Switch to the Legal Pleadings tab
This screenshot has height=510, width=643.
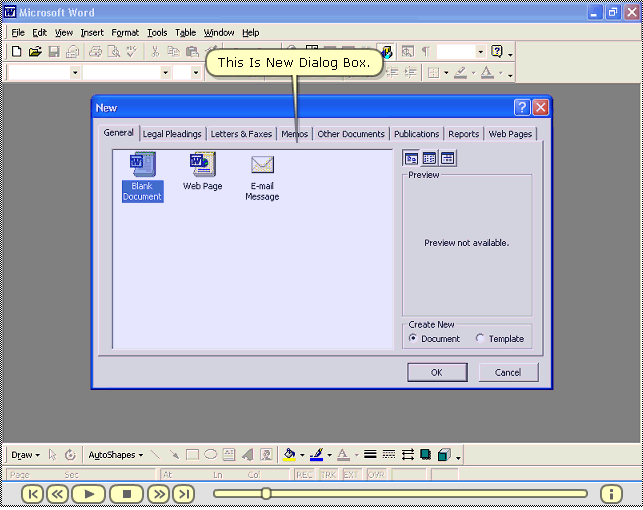coord(172,134)
